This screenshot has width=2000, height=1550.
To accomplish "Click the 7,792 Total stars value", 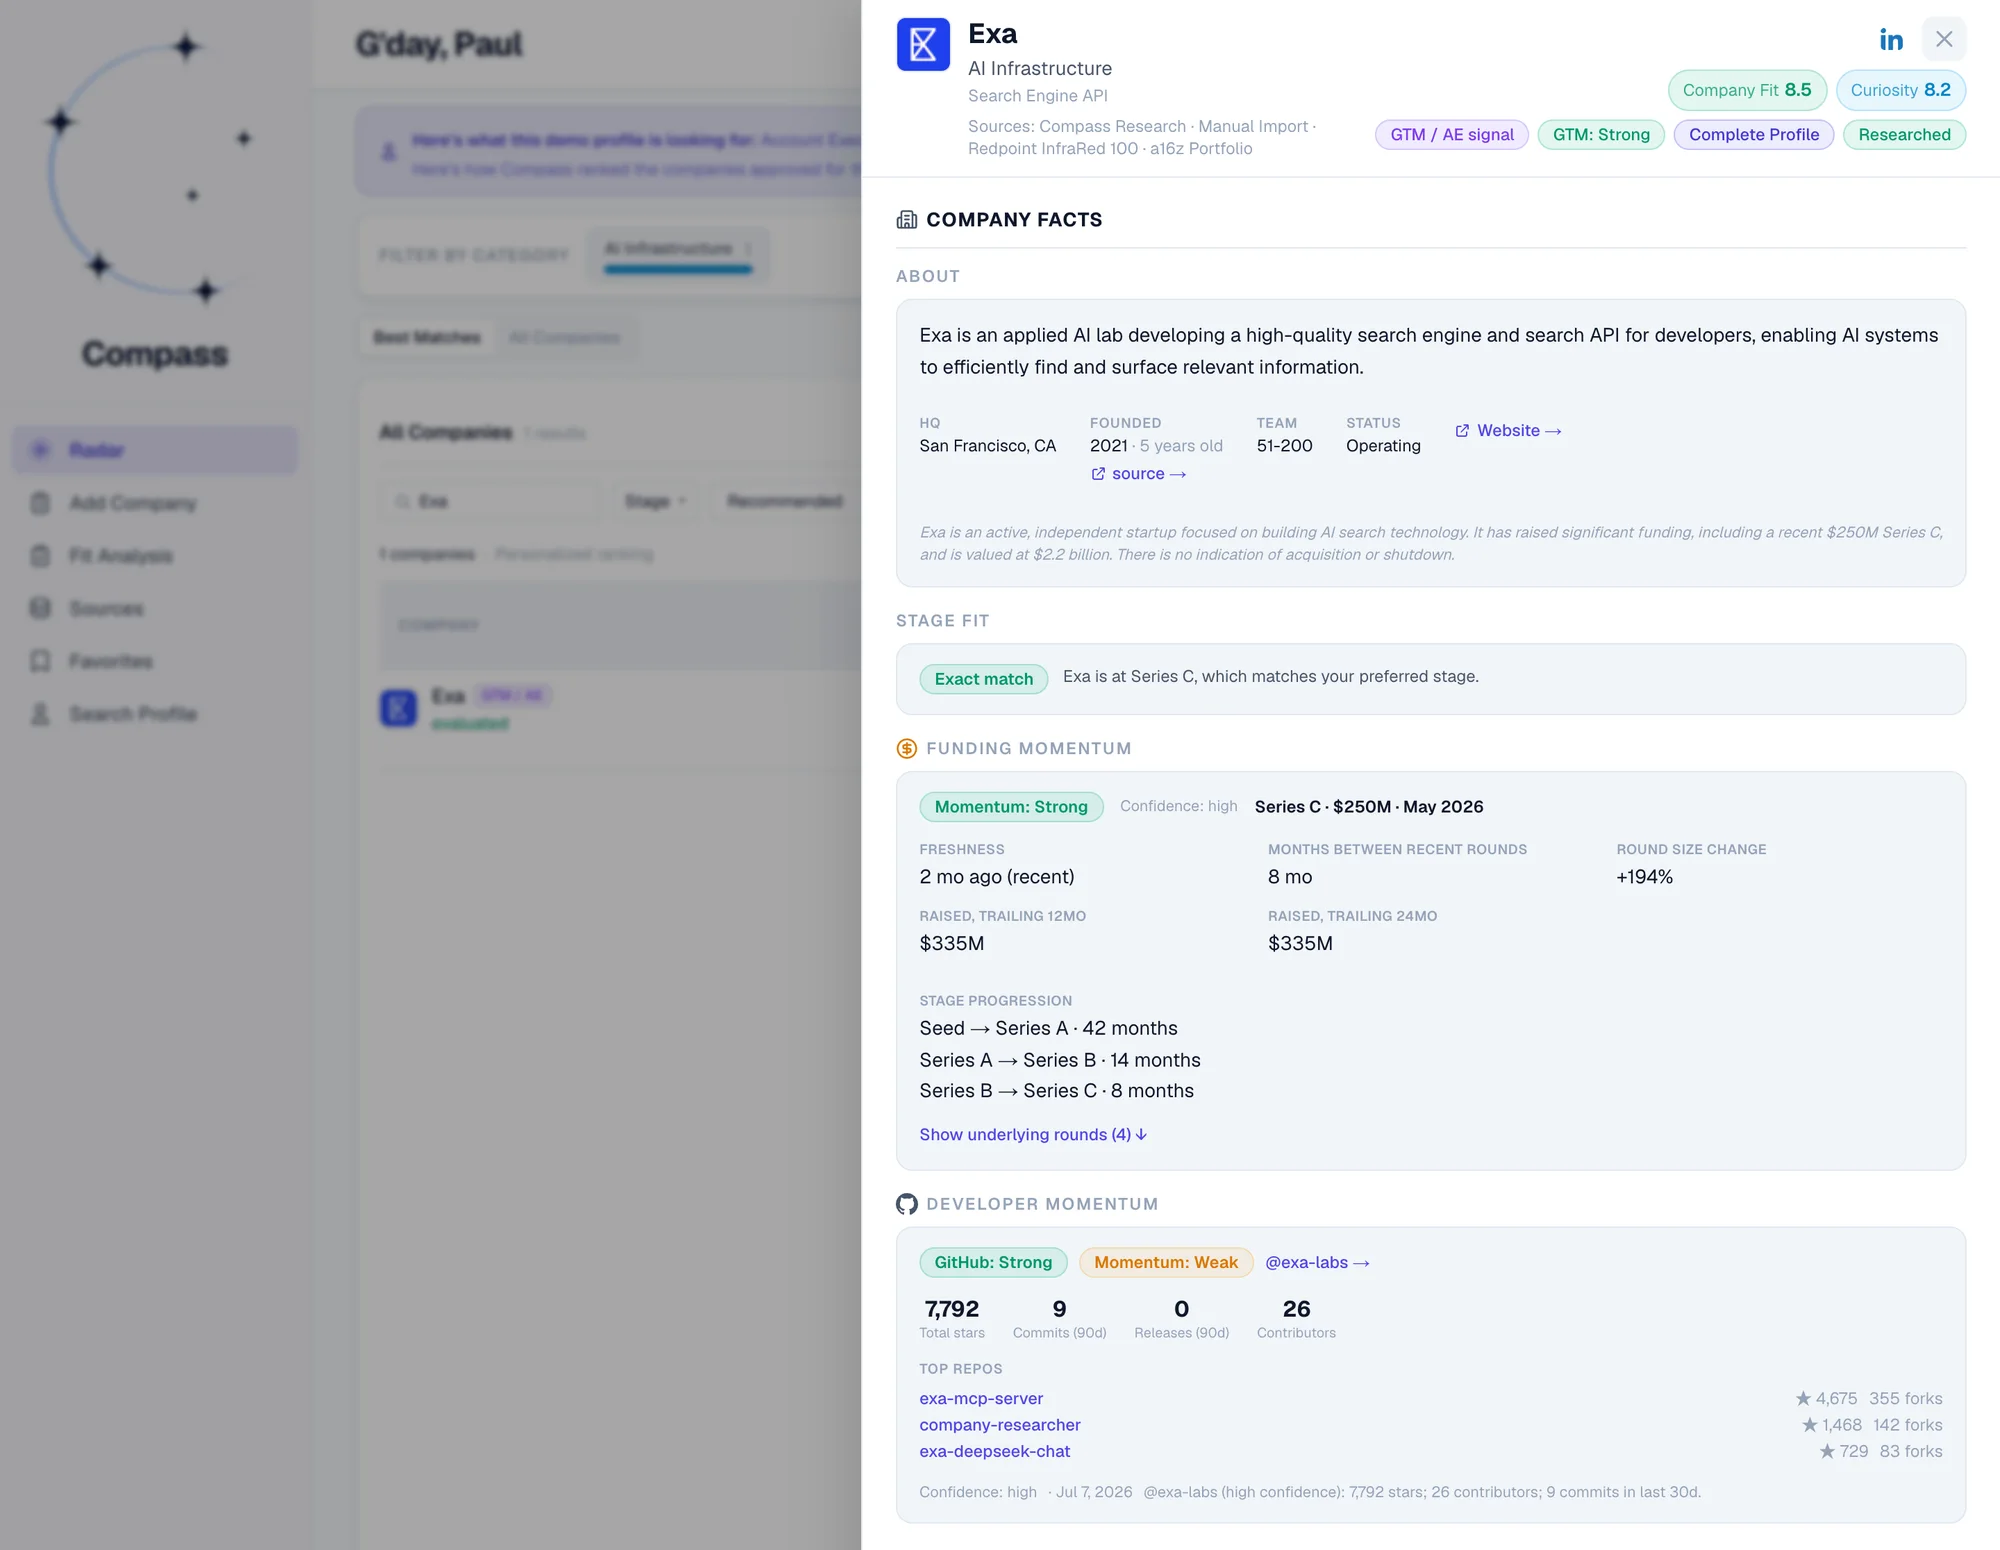I will pyautogui.click(x=952, y=1309).
